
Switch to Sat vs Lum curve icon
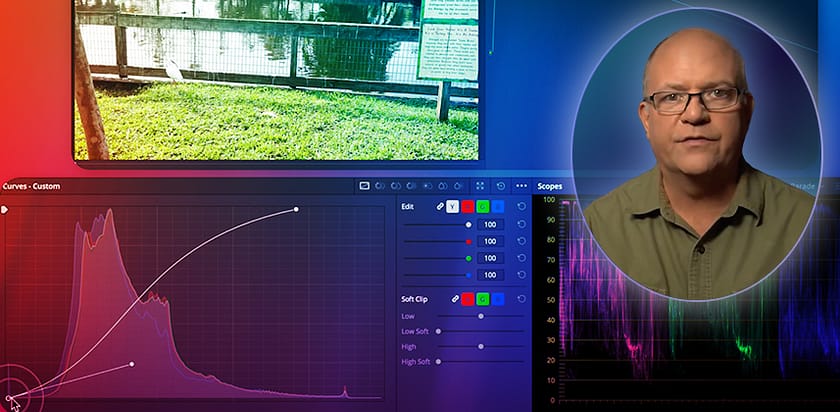click(458, 186)
